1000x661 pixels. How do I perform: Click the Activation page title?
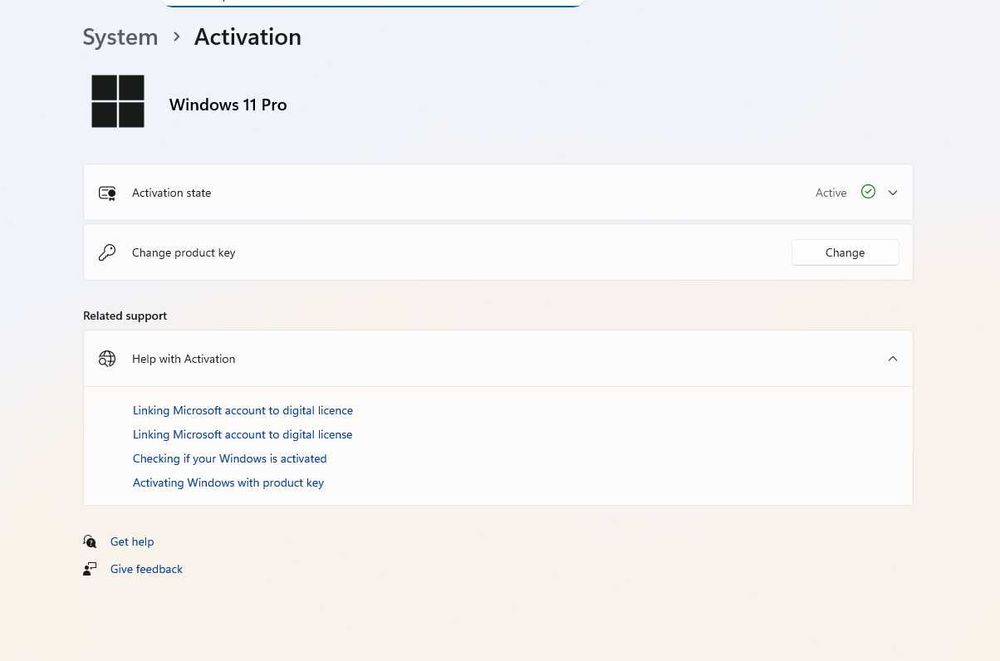pos(247,37)
